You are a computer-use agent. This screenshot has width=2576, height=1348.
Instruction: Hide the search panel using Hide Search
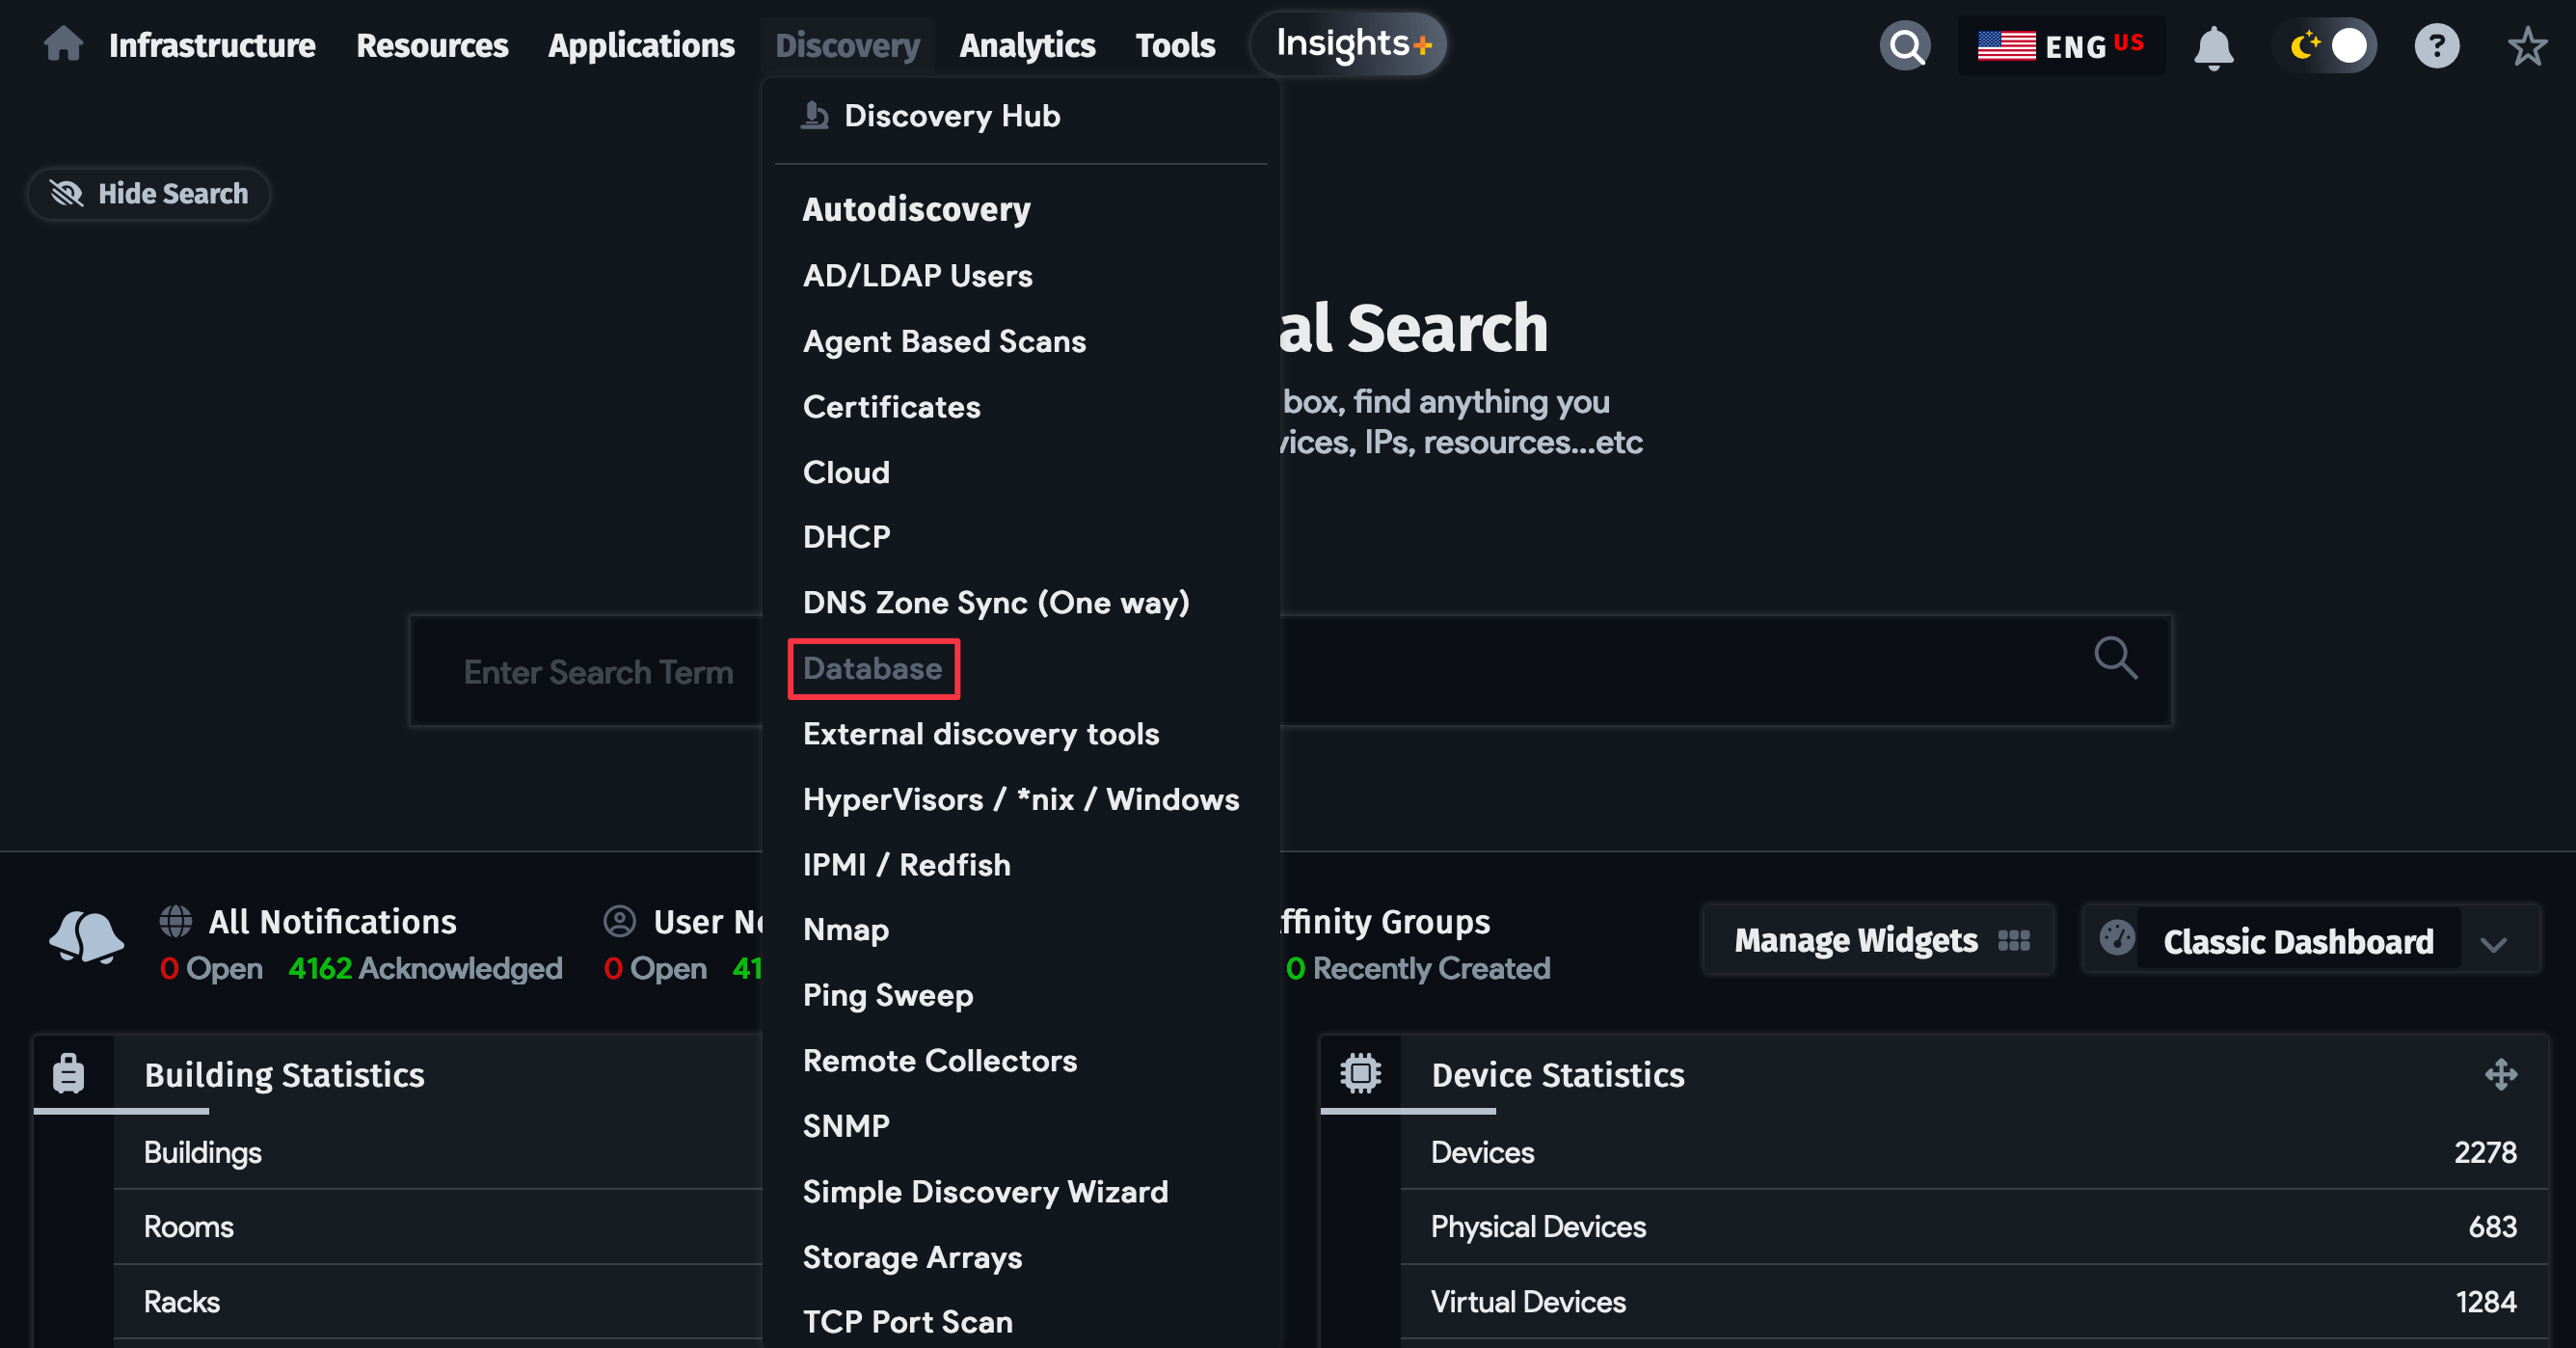148,193
